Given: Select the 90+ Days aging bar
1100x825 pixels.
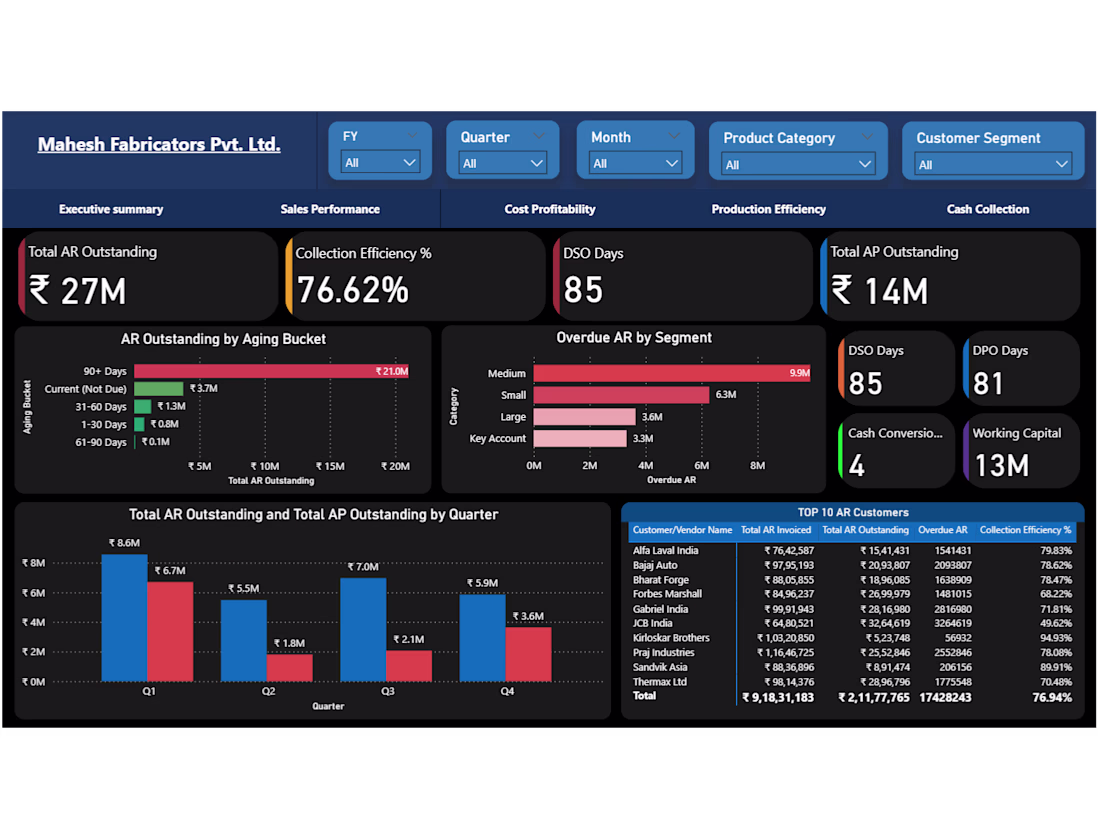Looking at the screenshot, I should pos(271,371).
